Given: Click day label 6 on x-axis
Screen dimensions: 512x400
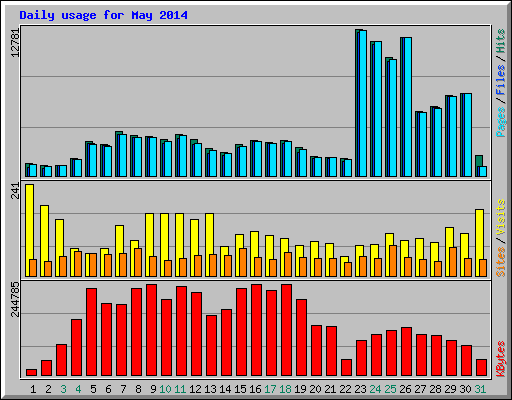Looking at the screenshot, I should [x=108, y=389].
